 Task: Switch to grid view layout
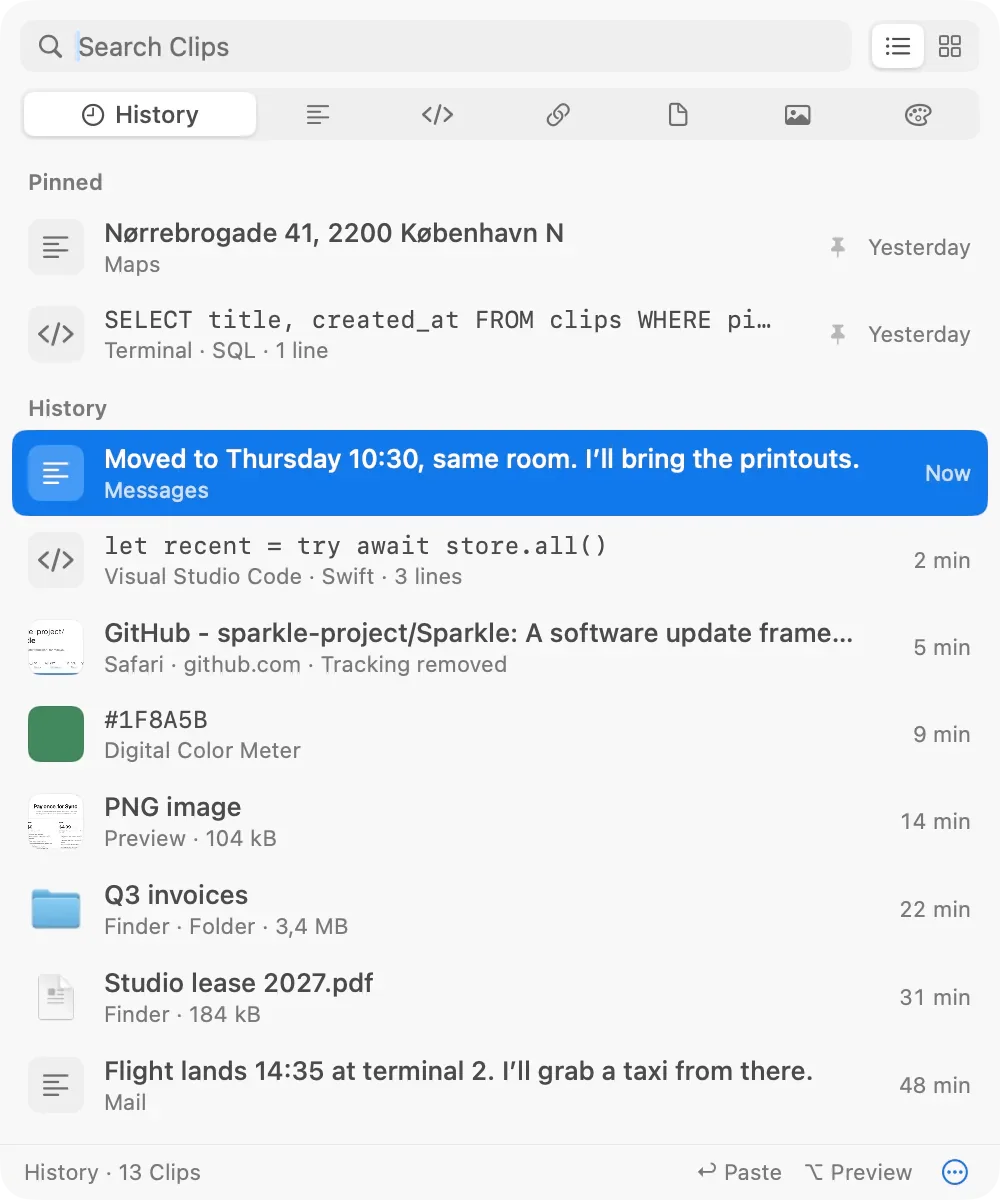tap(950, 46)
